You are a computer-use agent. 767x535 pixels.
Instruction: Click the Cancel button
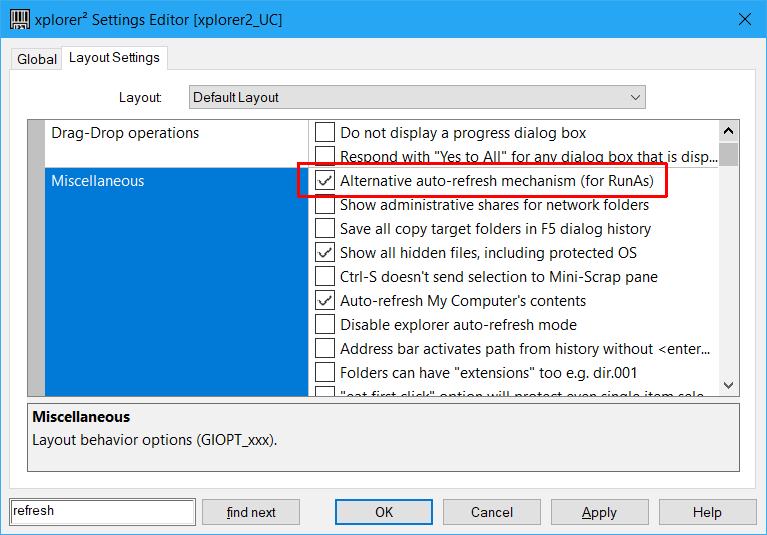492,512
